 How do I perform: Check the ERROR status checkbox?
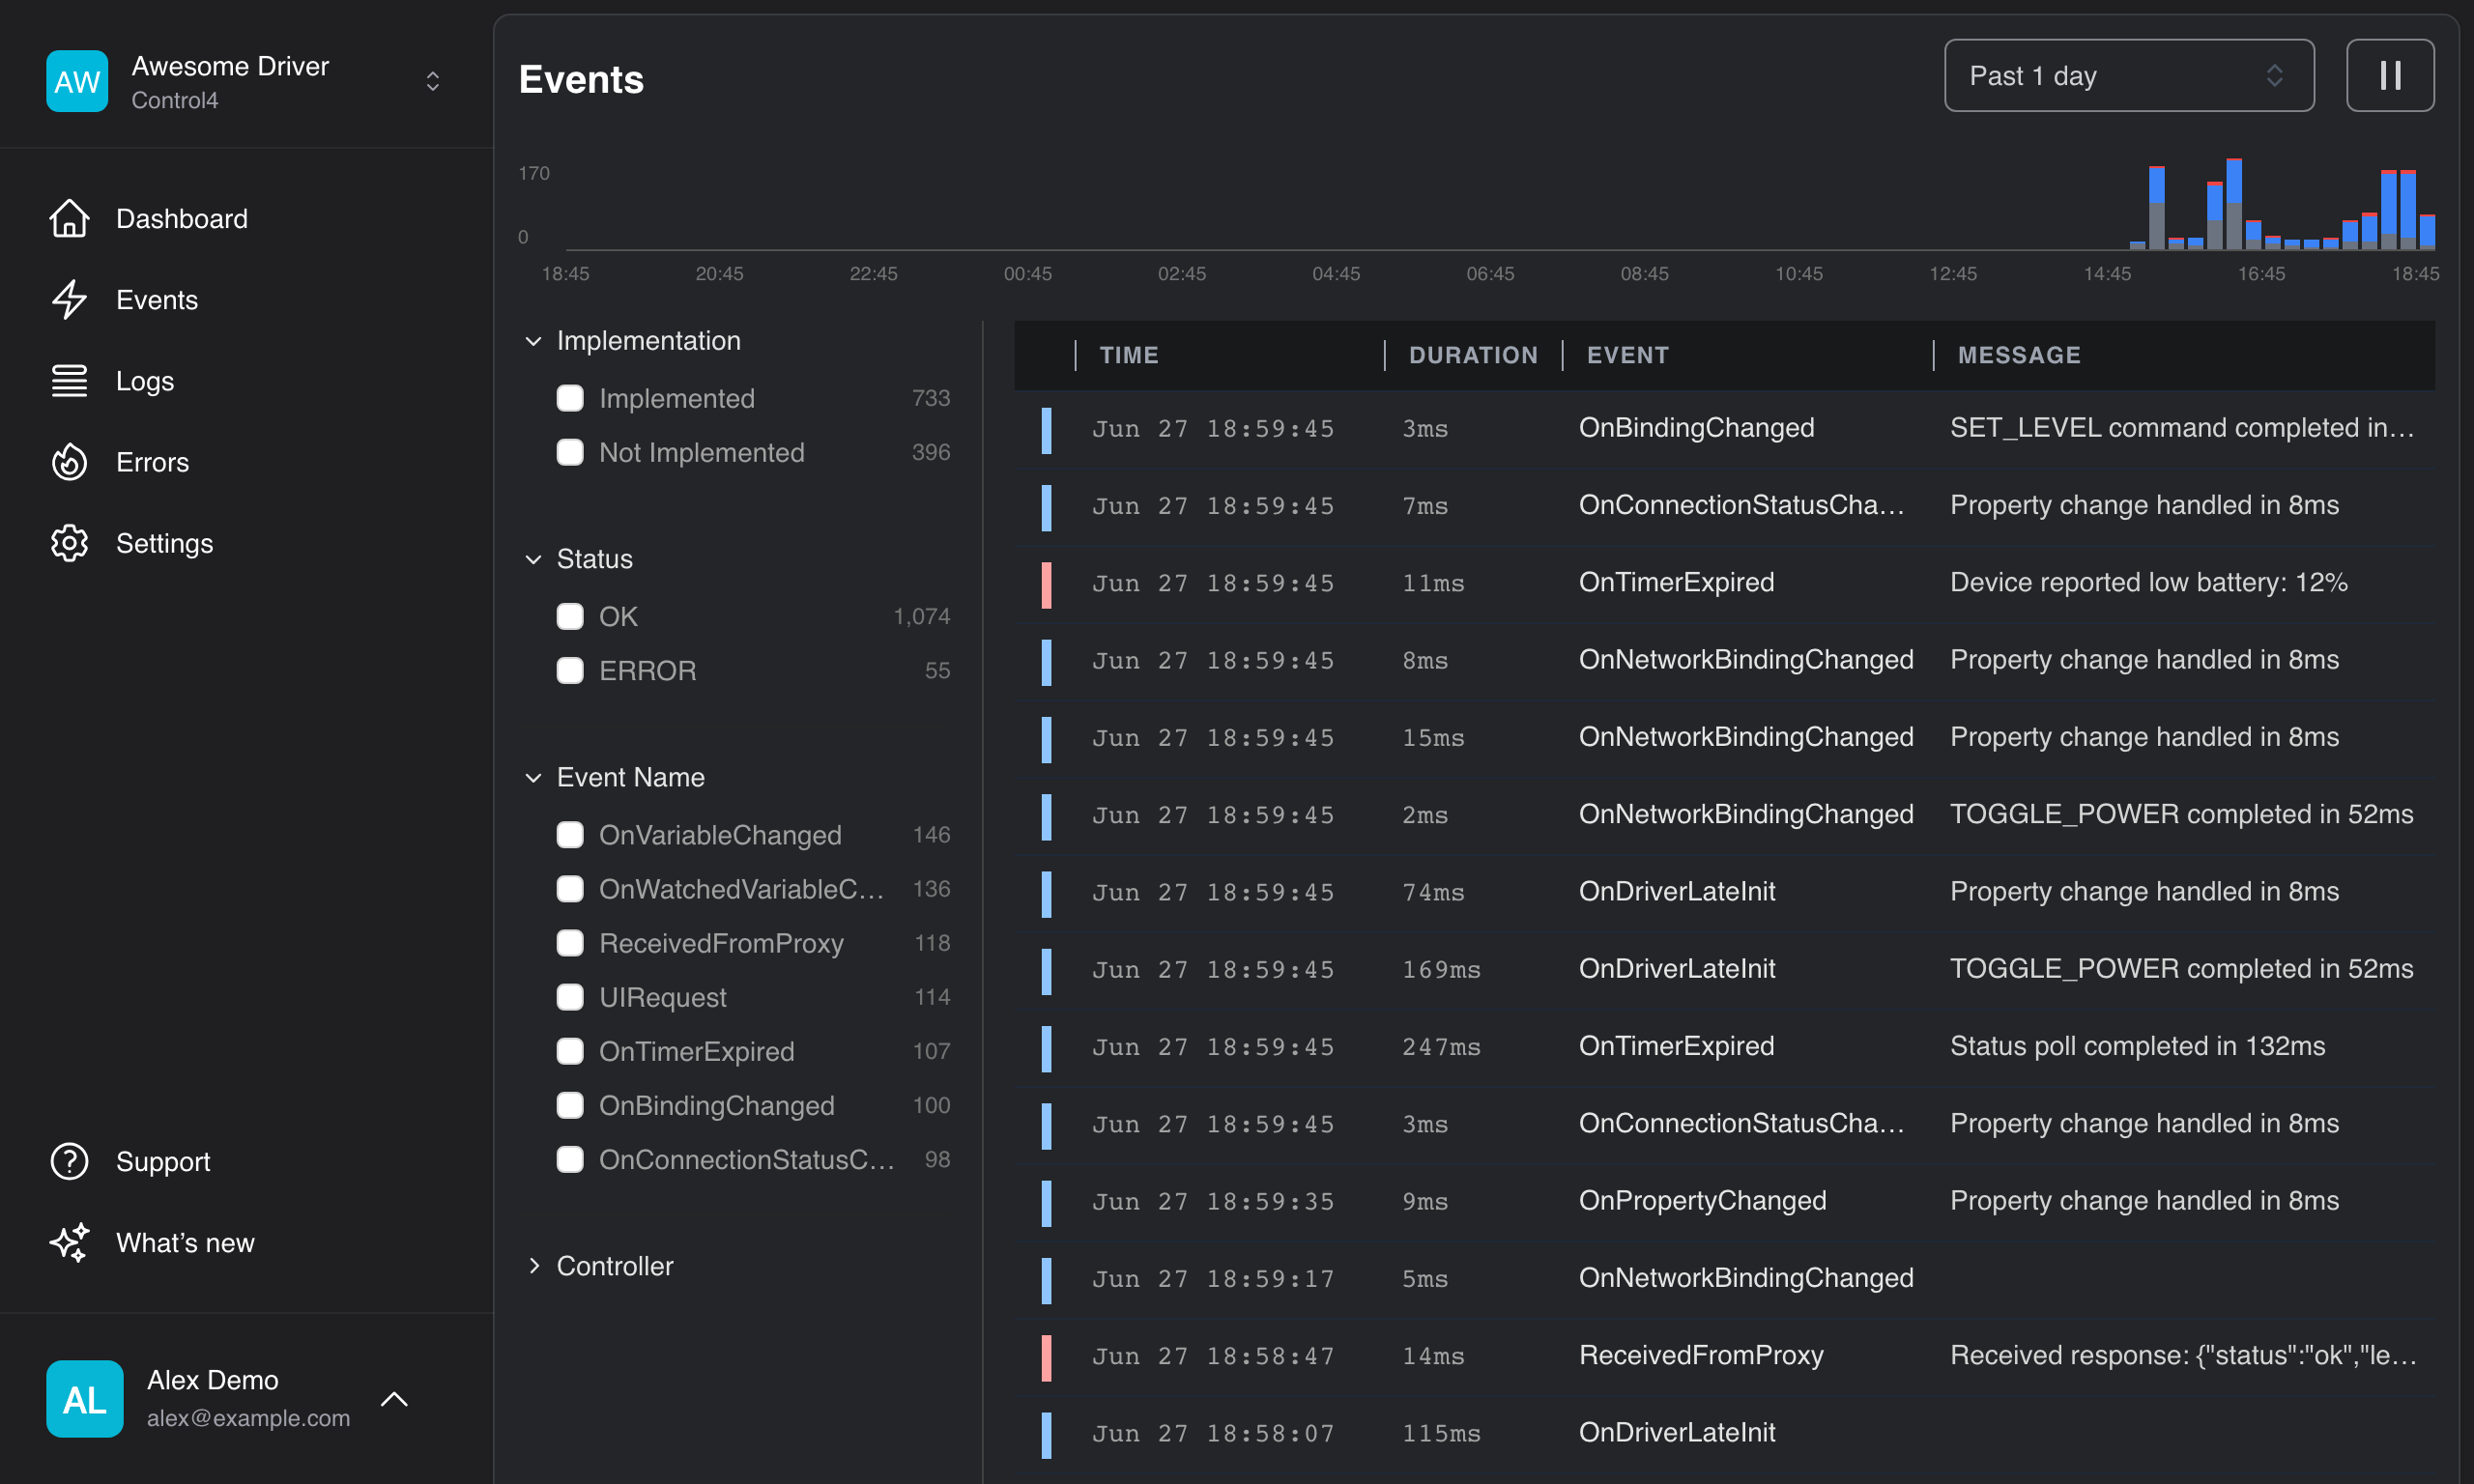570,670
